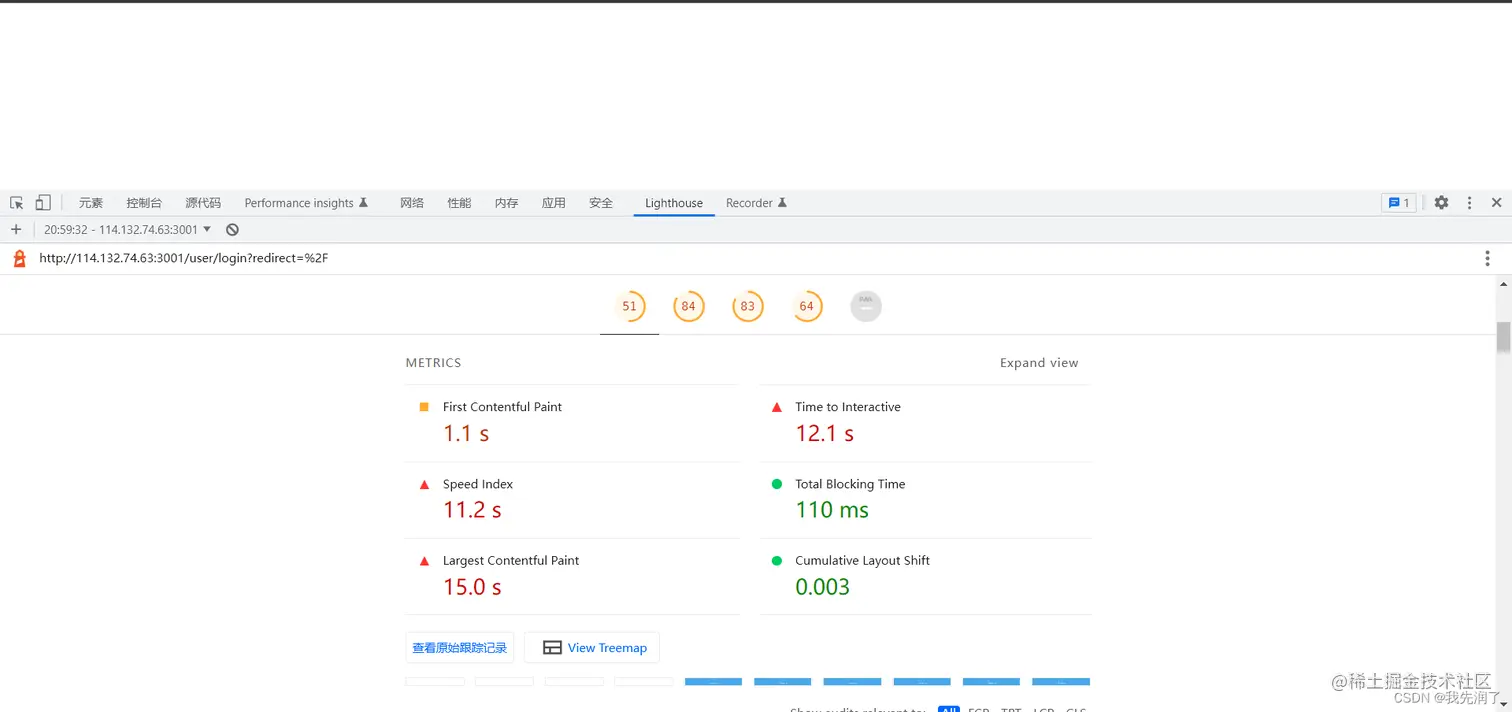
Task: Clear all Lighthouse reports icon
Action: click(x=232, y=230)
